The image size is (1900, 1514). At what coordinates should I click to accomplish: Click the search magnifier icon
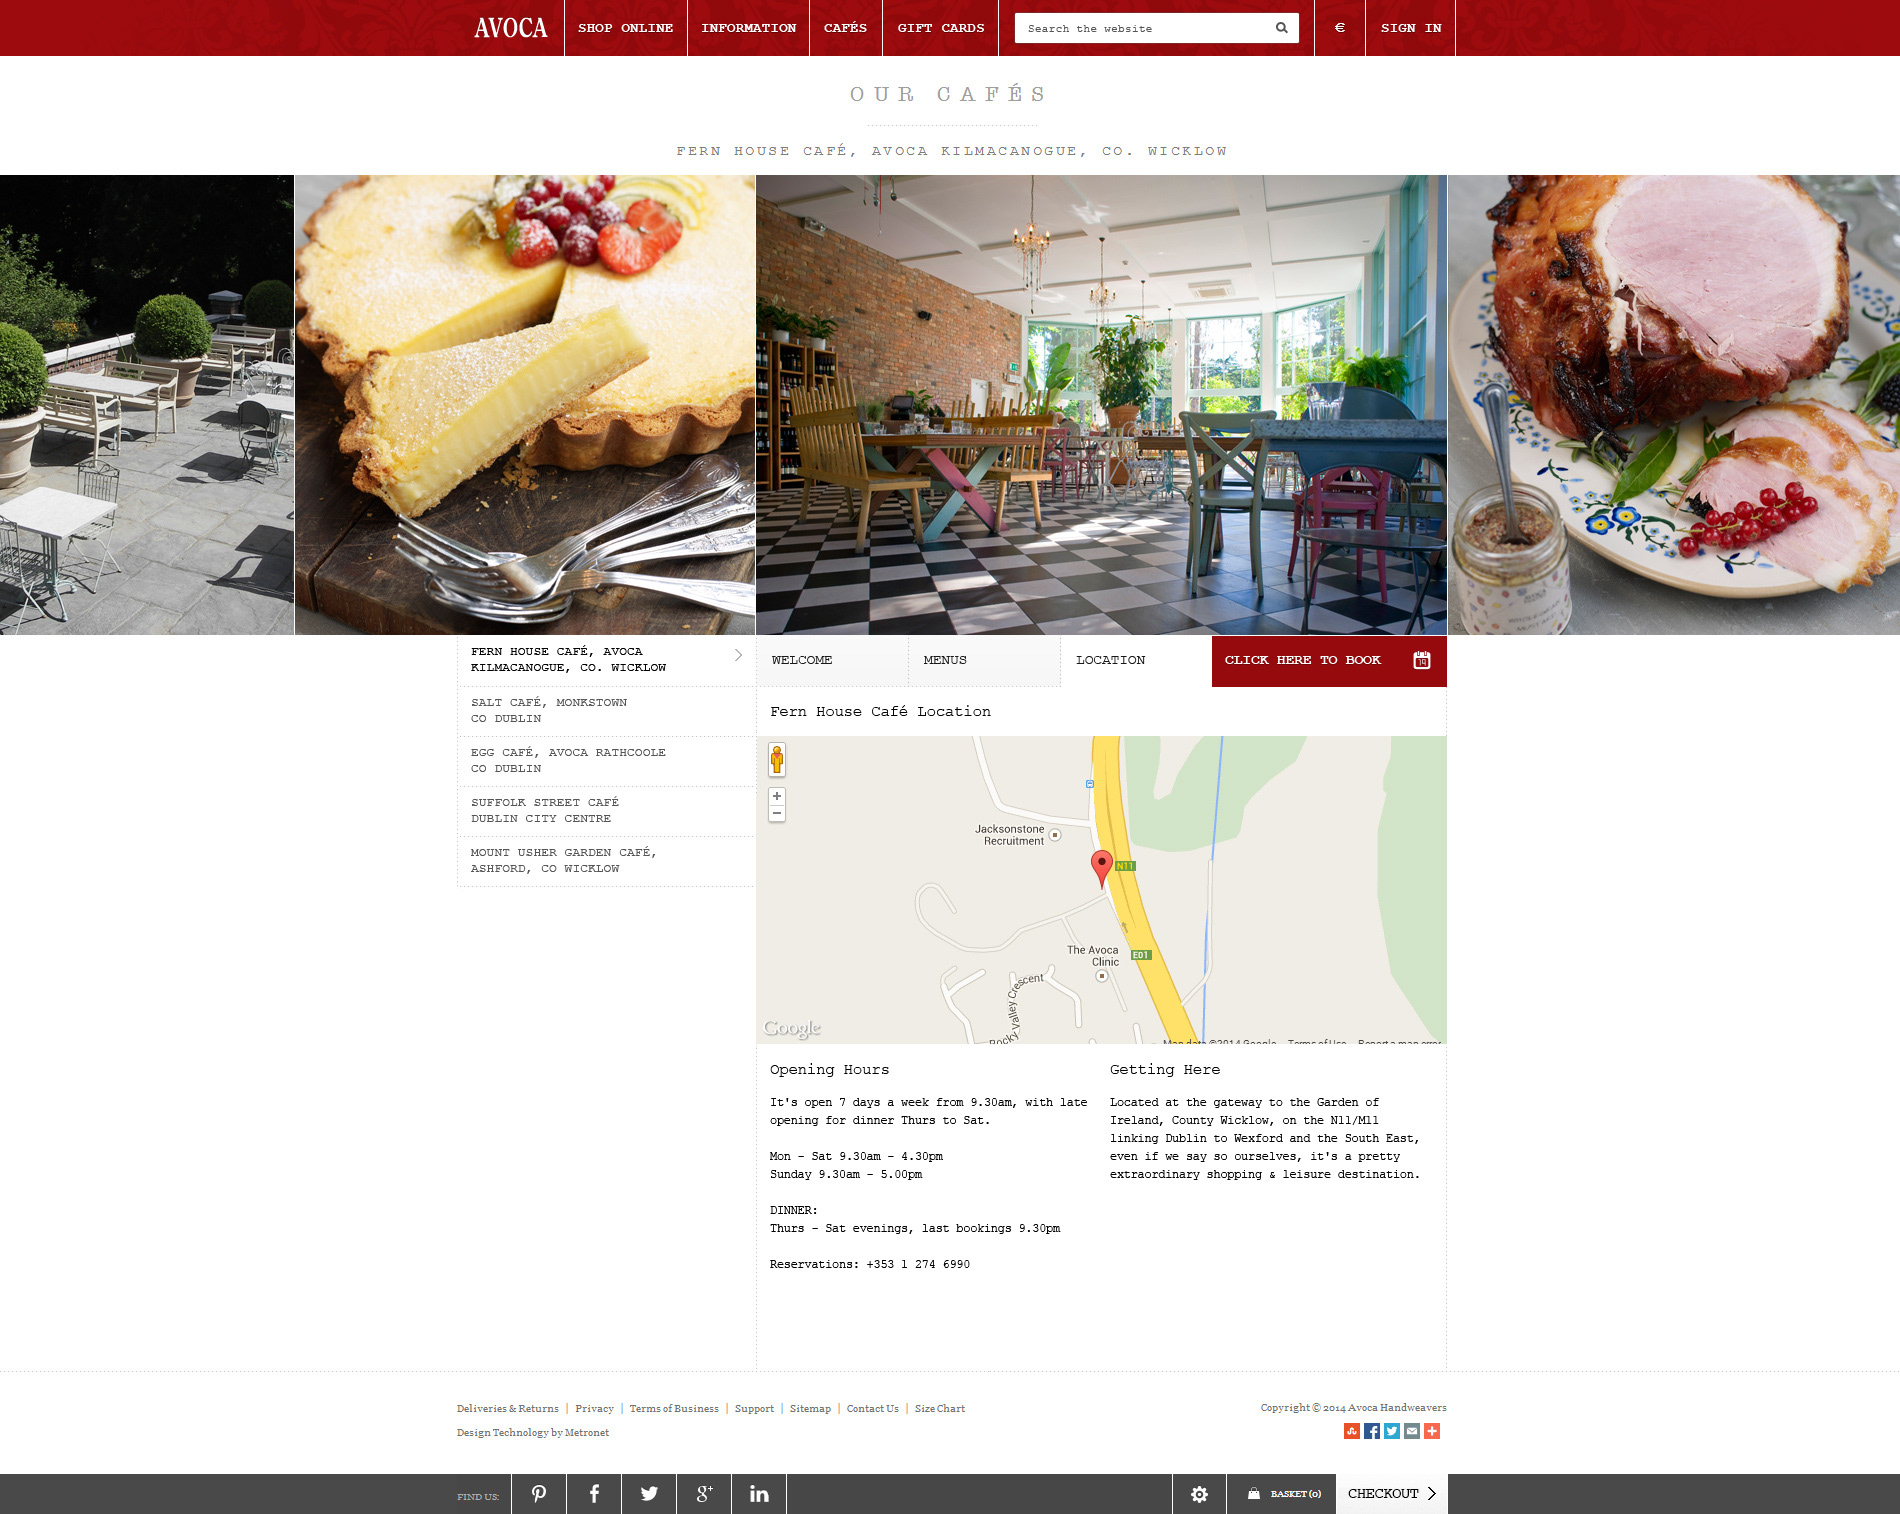1281,28
